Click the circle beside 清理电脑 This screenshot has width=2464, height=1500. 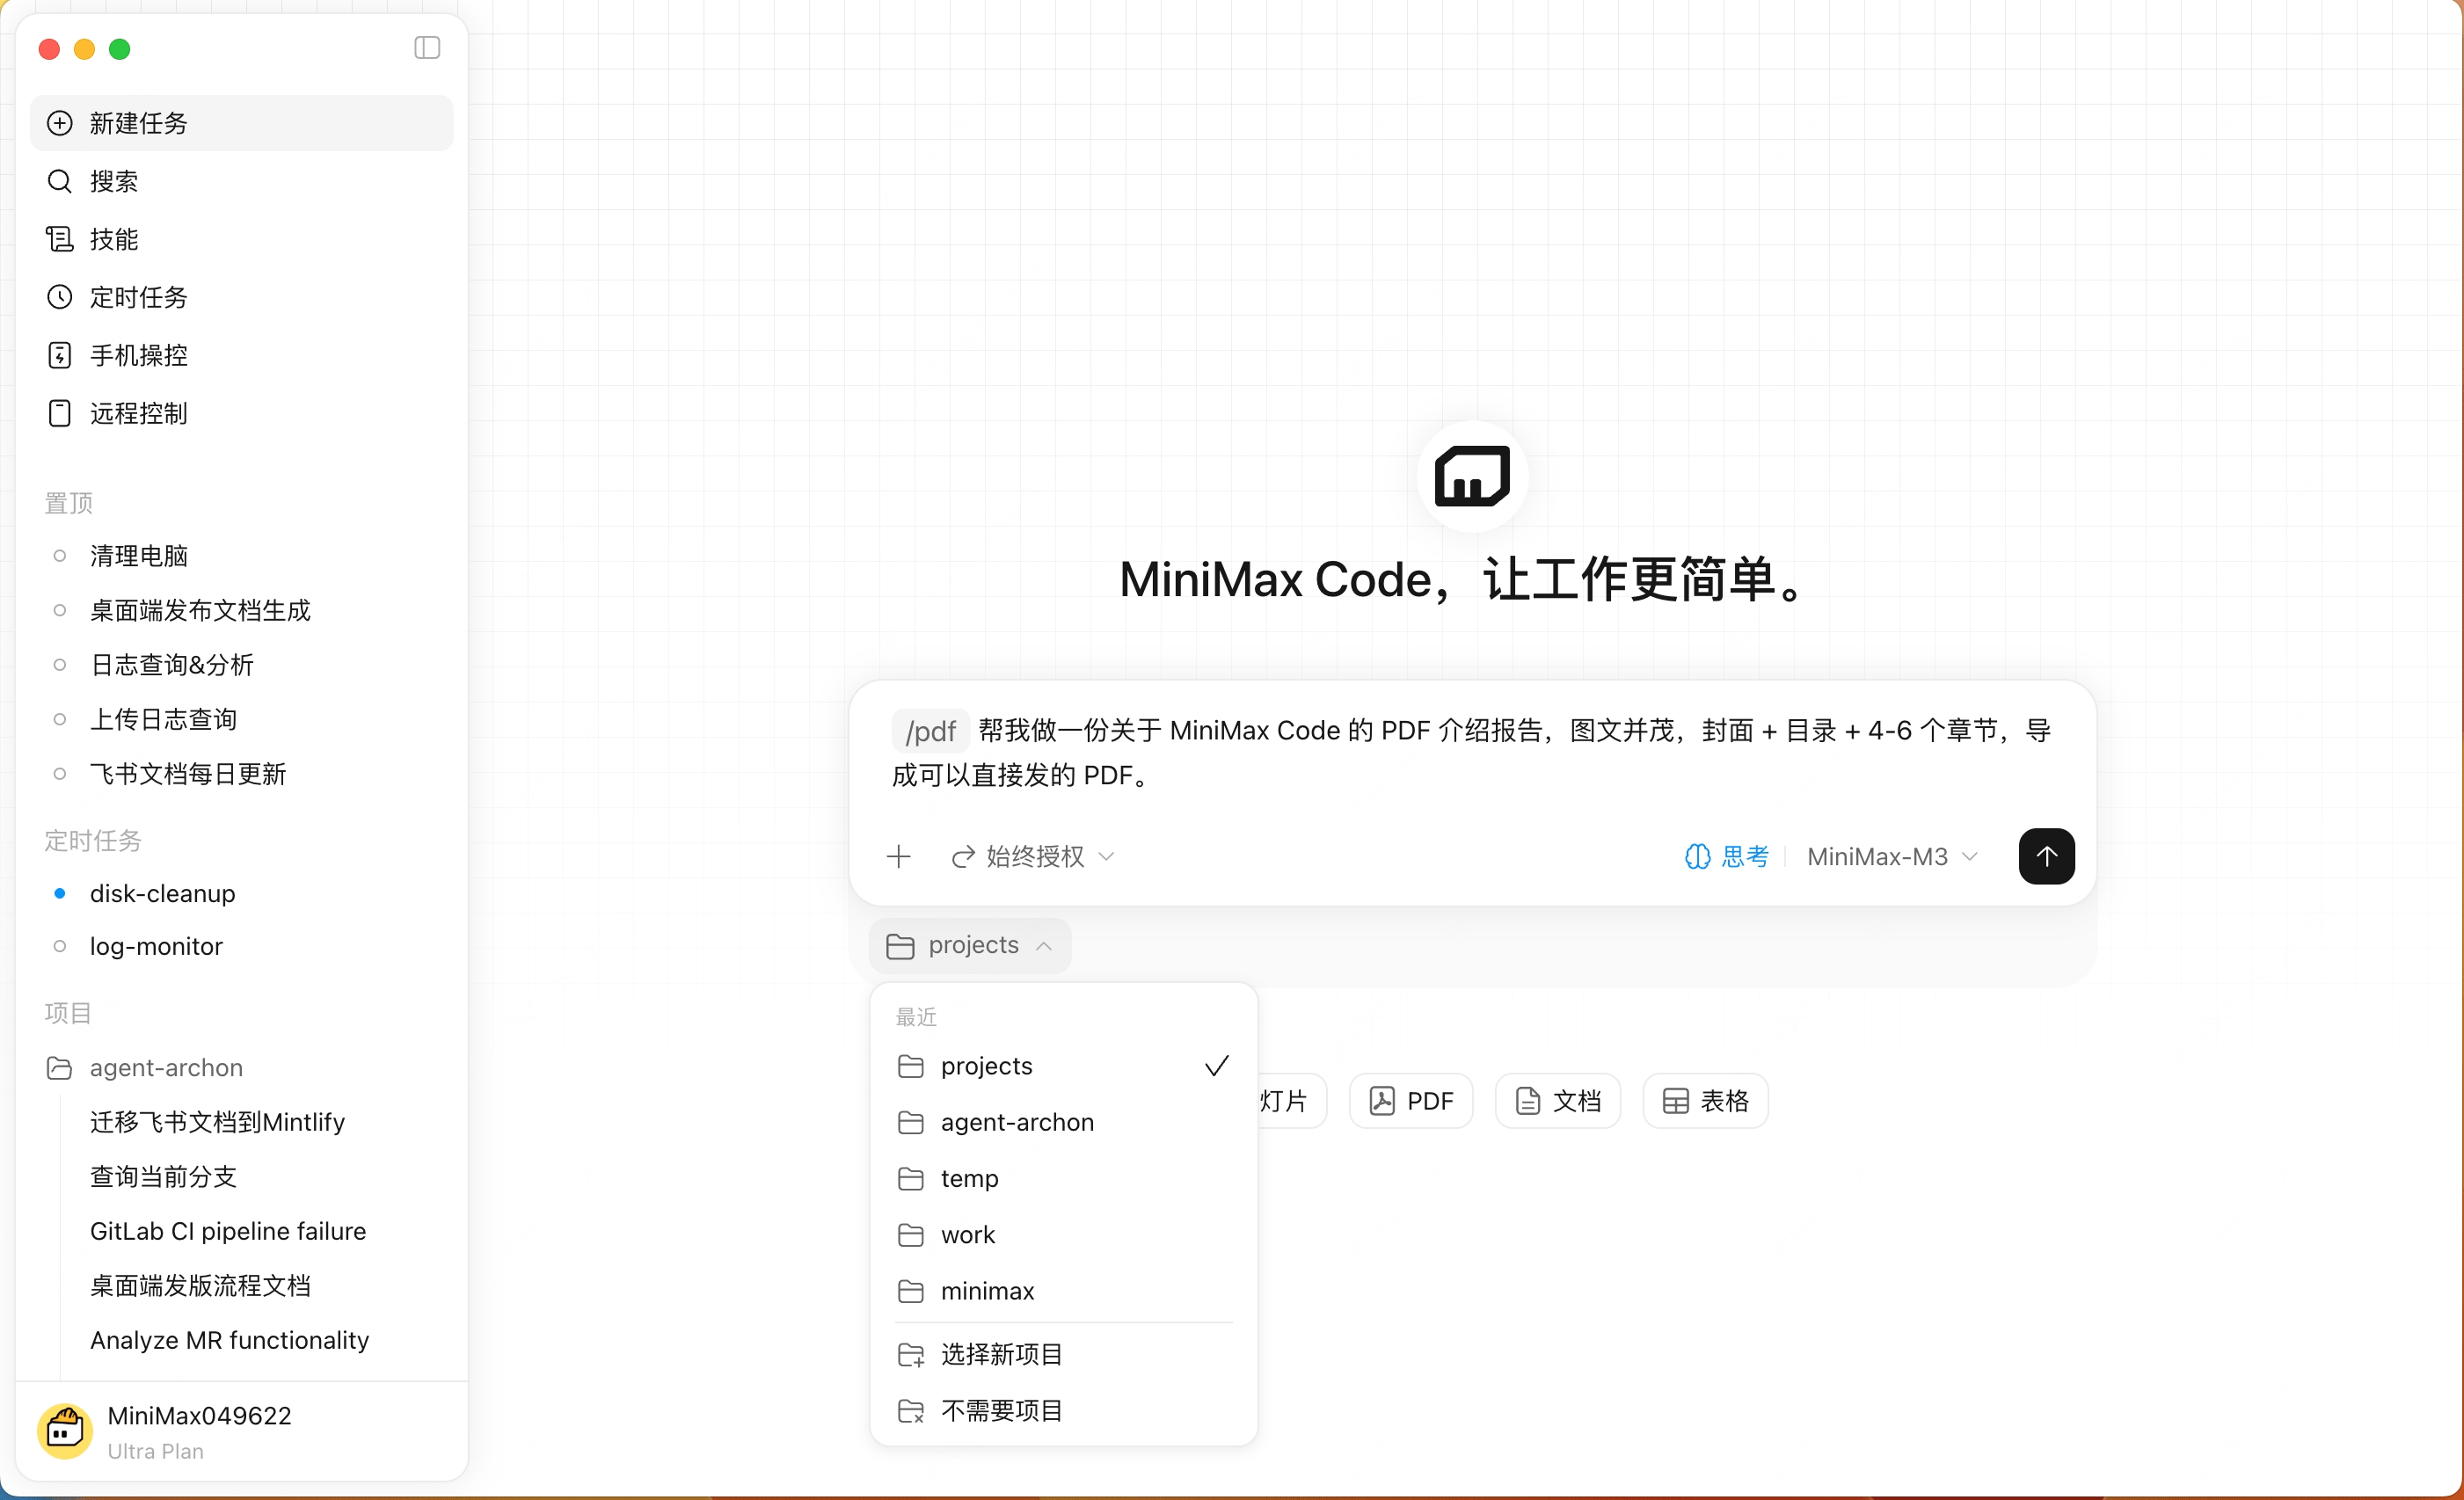click(60, 555)
